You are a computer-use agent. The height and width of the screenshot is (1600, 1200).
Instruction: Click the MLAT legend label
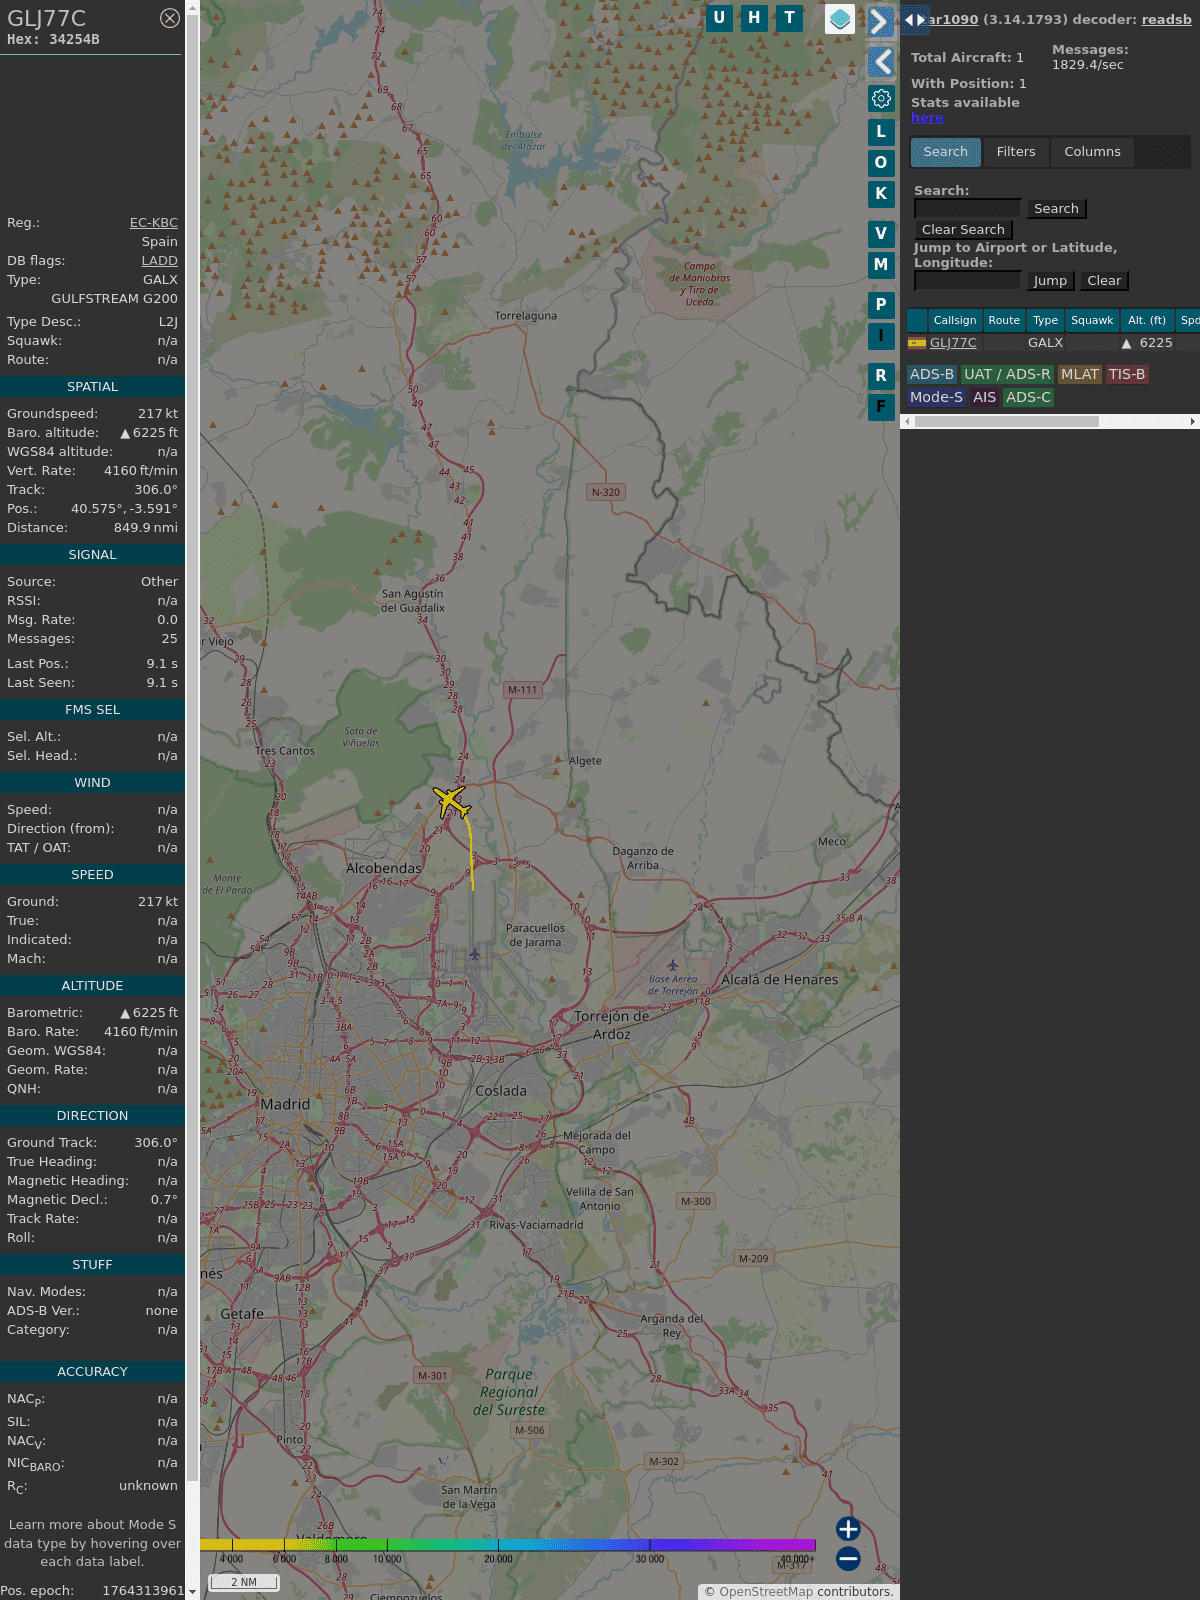[1080, 375]
